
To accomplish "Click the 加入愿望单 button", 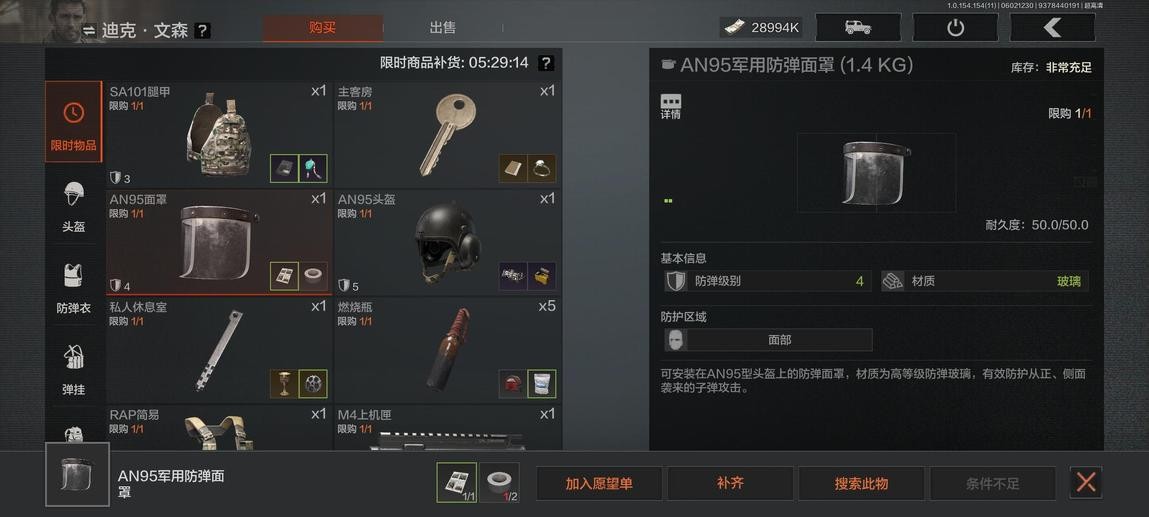I will (x=599, y=483).
